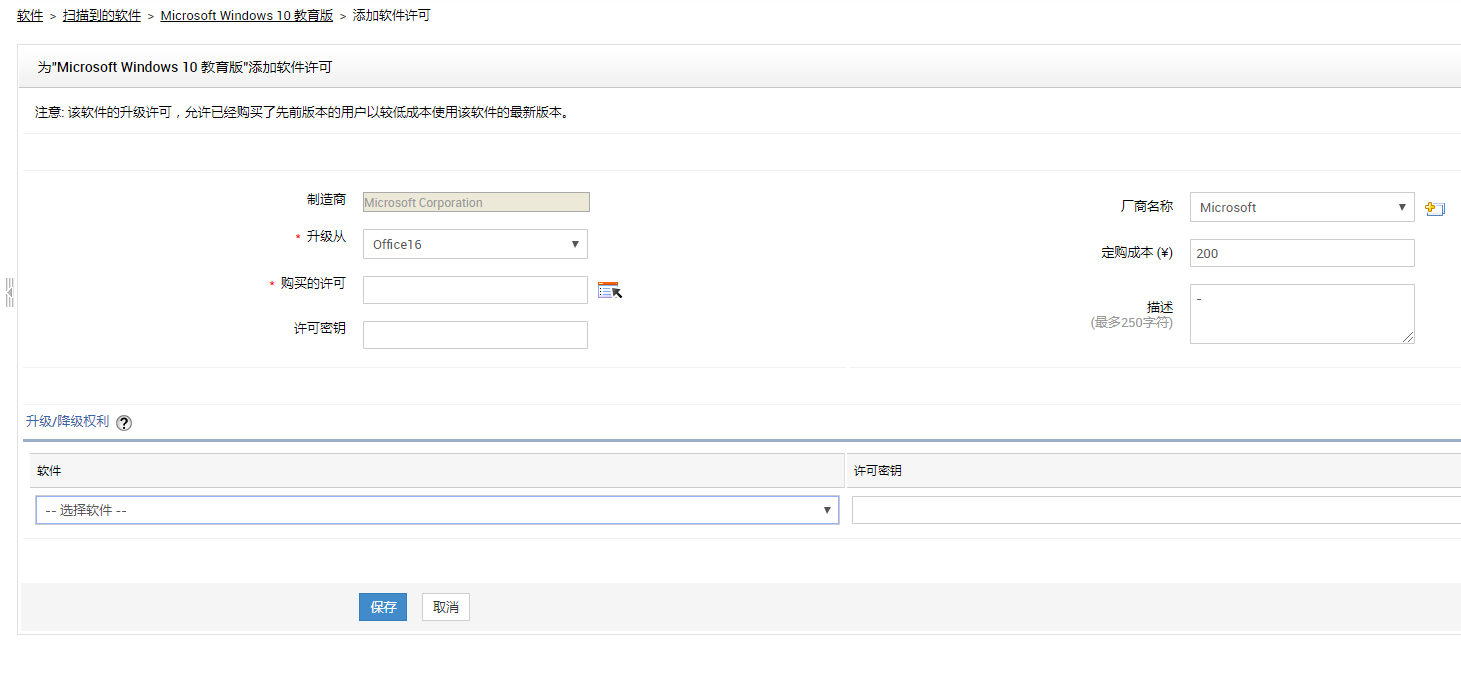
Task: Go to 软件 in the breadcrumb
Action: 30,16
